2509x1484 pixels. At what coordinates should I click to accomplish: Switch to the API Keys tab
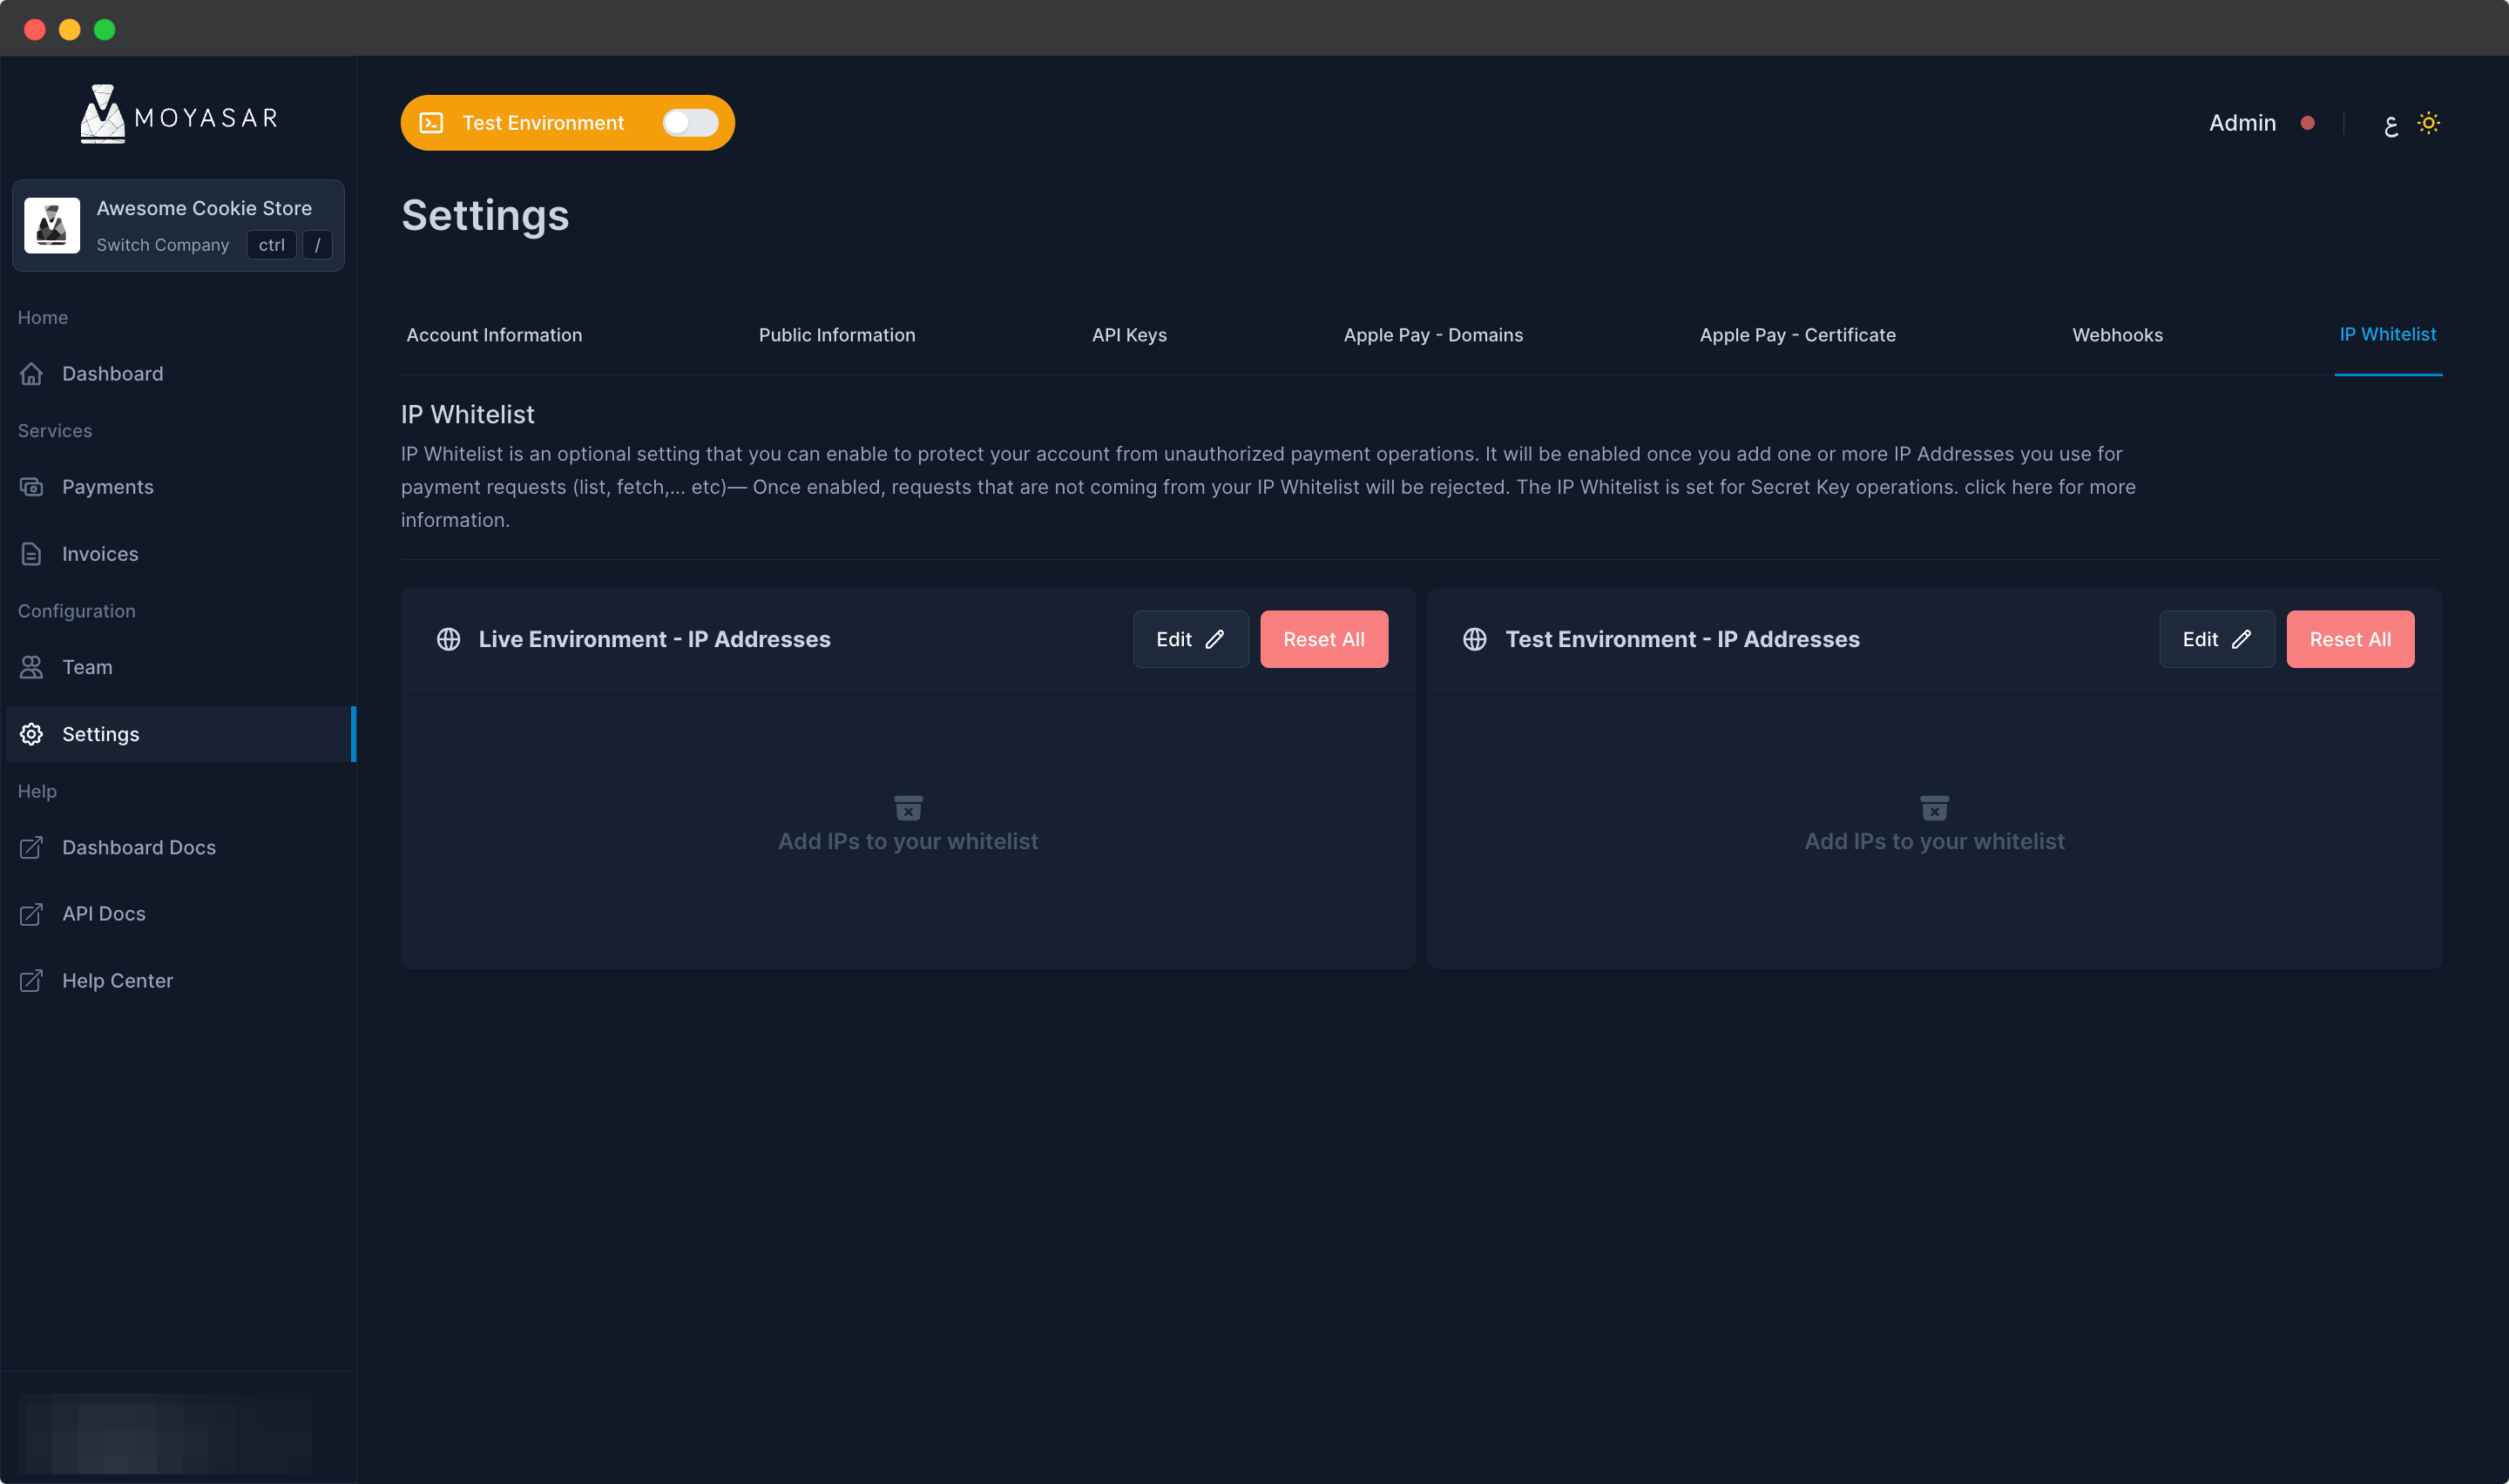pos(1129,335)
